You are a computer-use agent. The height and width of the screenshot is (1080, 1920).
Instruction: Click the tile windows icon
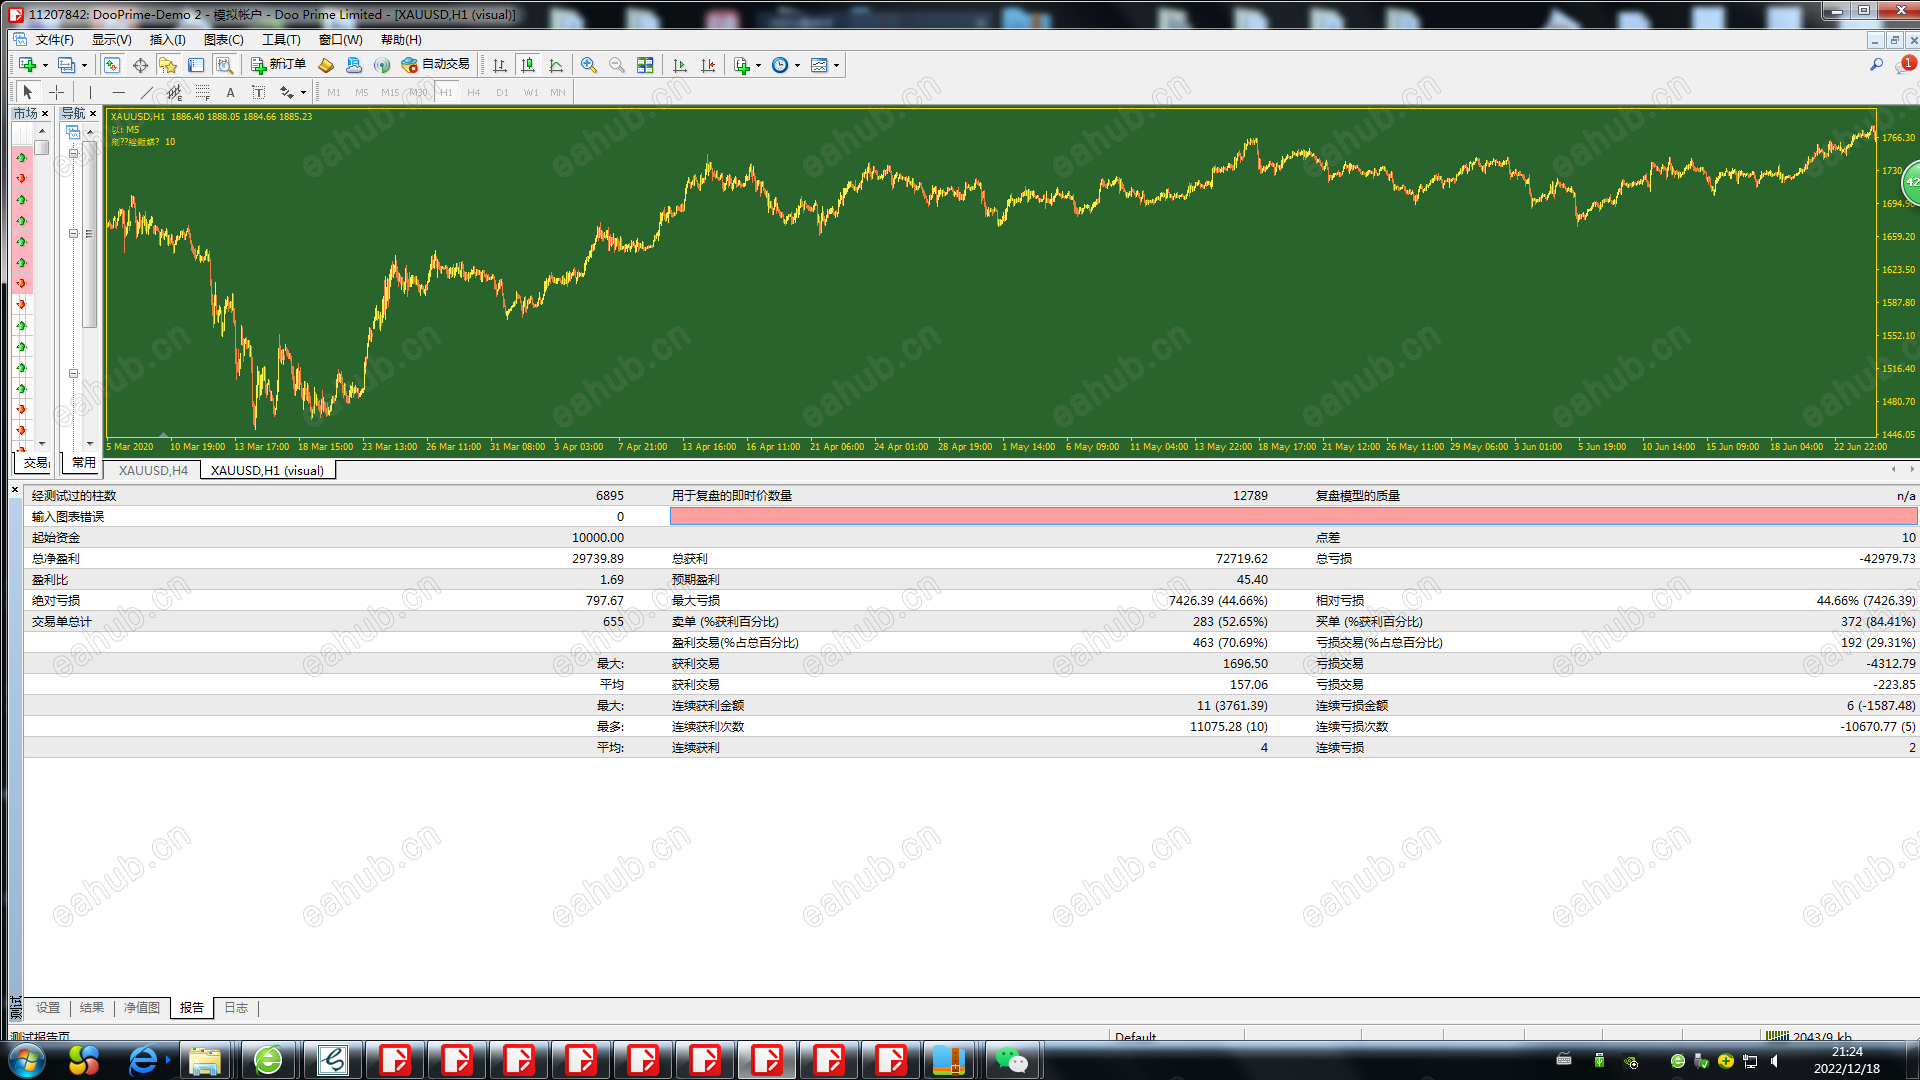[x=645, y=65]
